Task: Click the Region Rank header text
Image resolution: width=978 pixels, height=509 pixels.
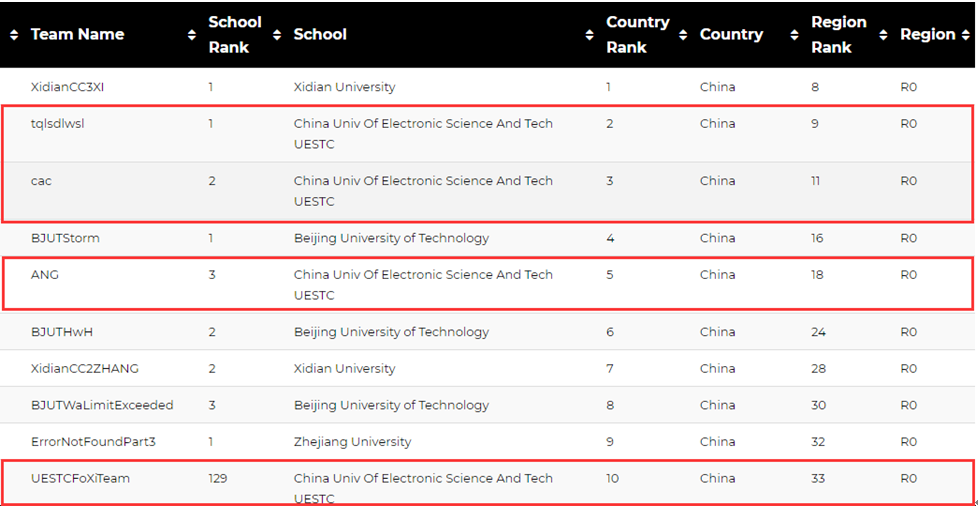Action: (838, 34)
